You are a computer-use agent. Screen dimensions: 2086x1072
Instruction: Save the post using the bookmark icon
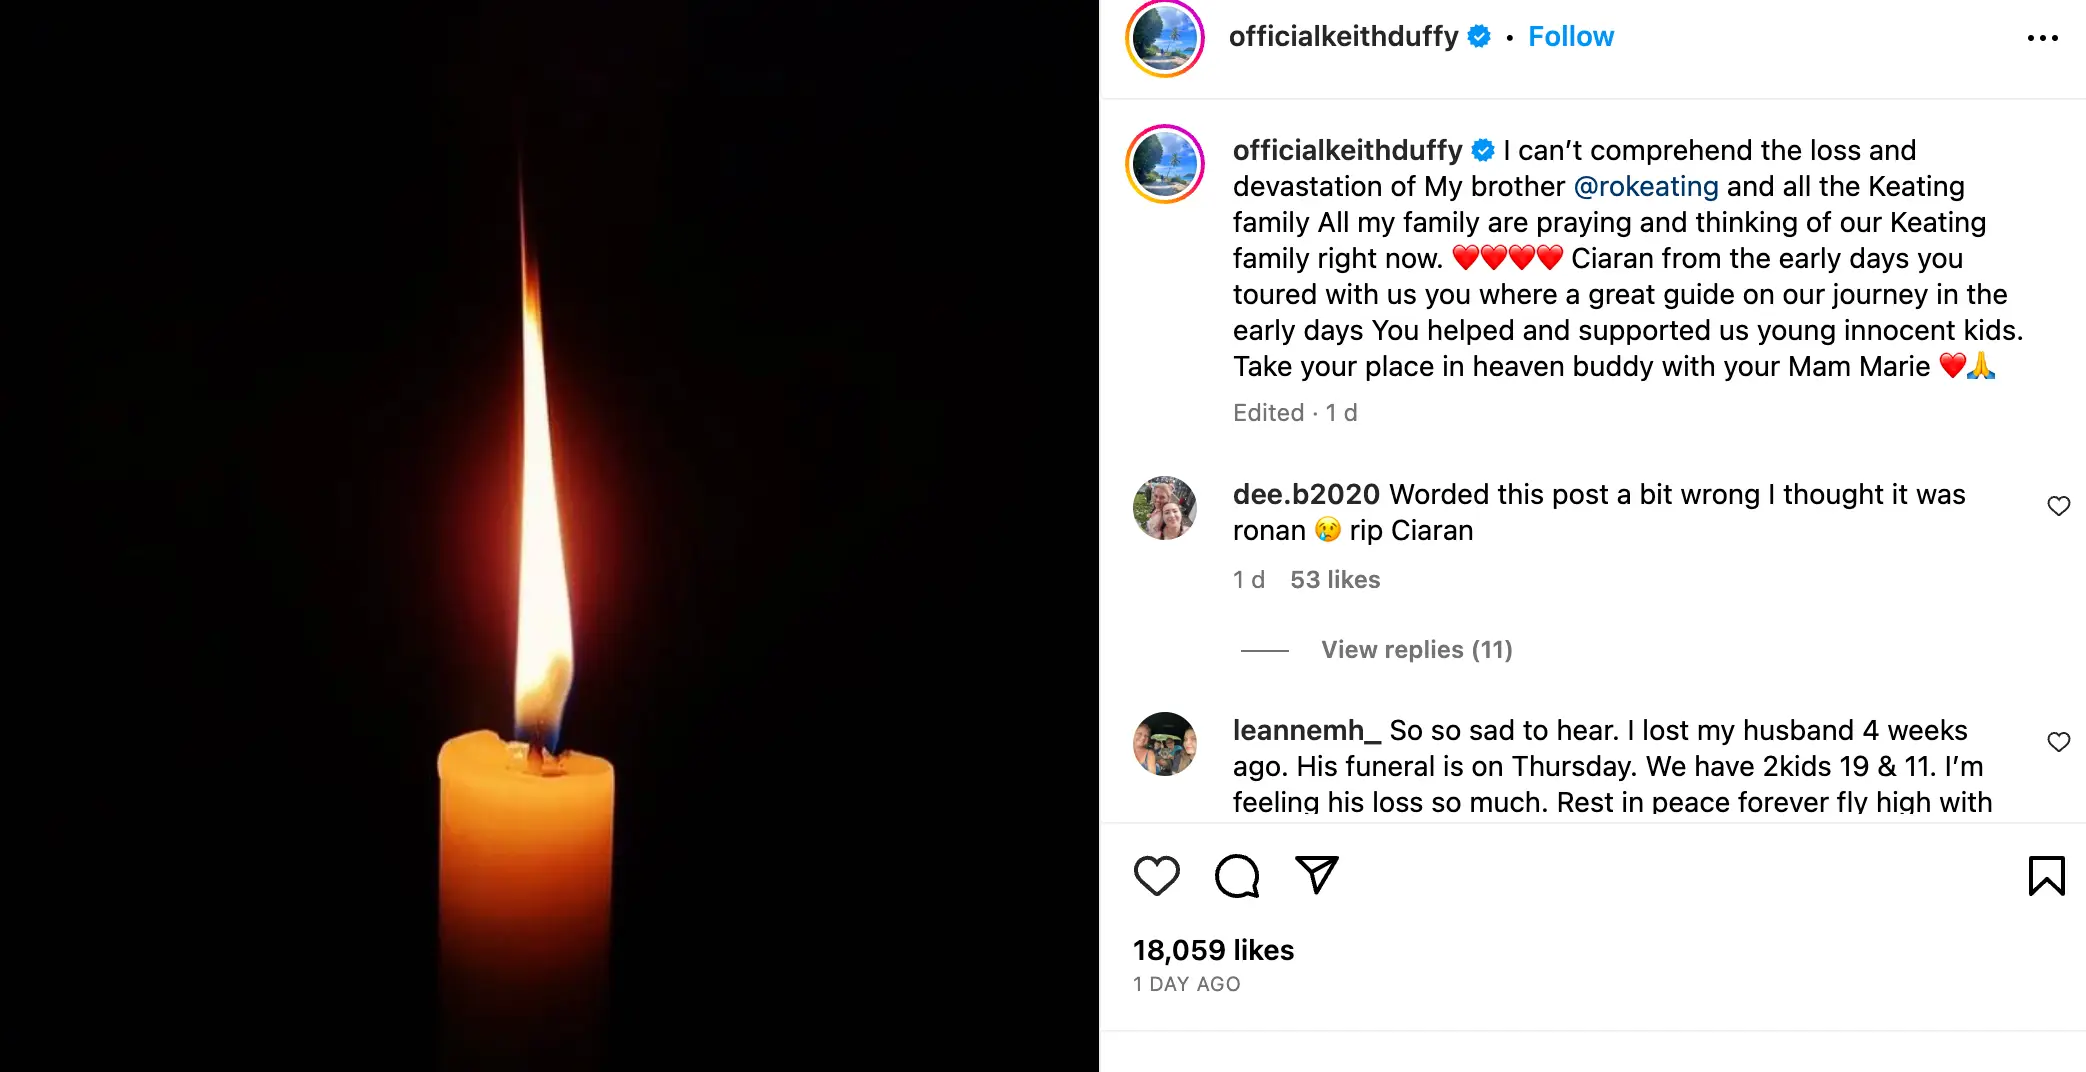click(x=2046, y=875)
